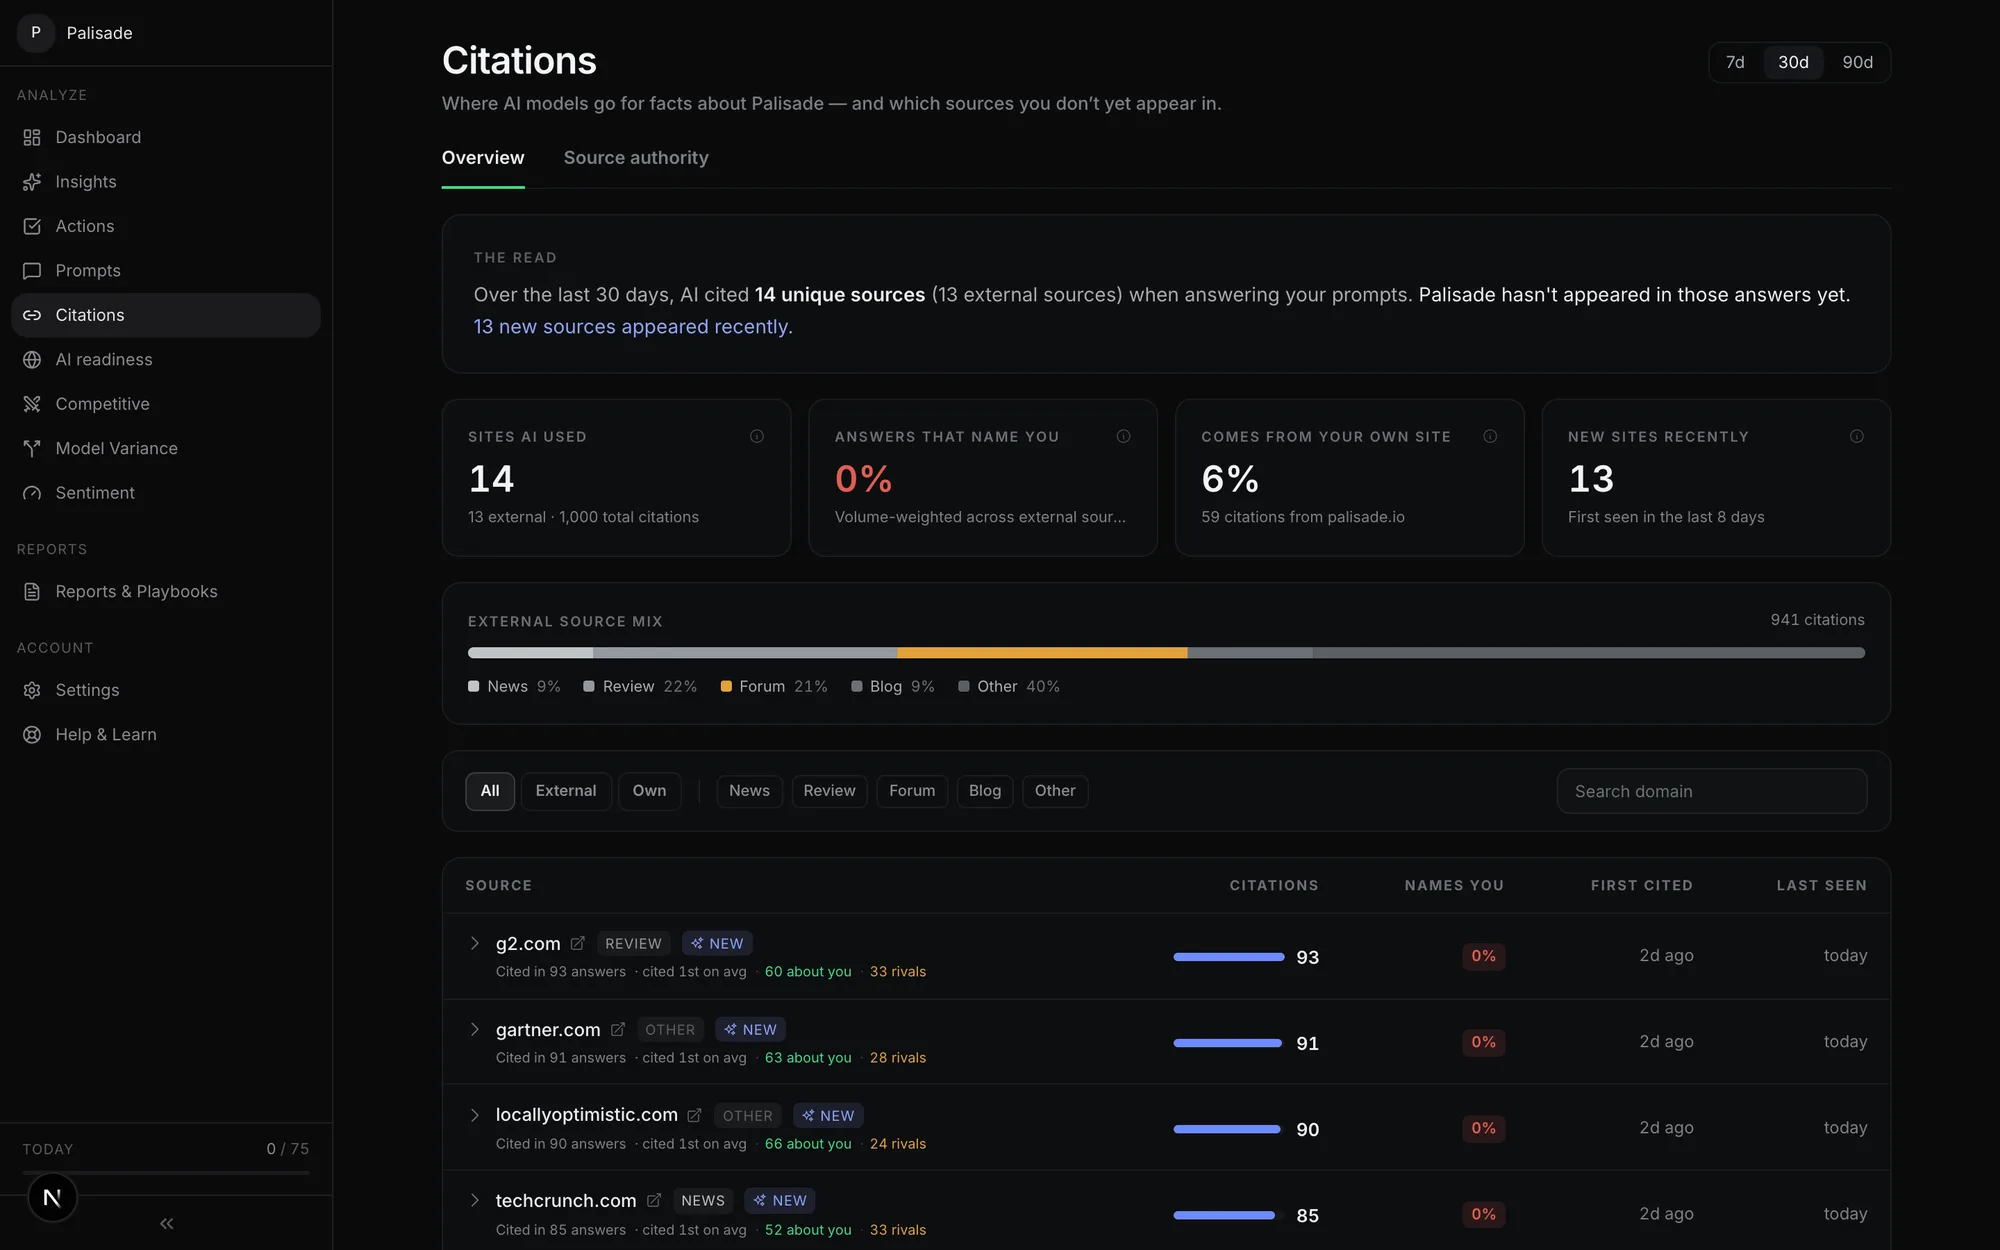Expand the techcrunch.com source row
This screenshot has height=1250, width=2000.
click(475, 1200)
